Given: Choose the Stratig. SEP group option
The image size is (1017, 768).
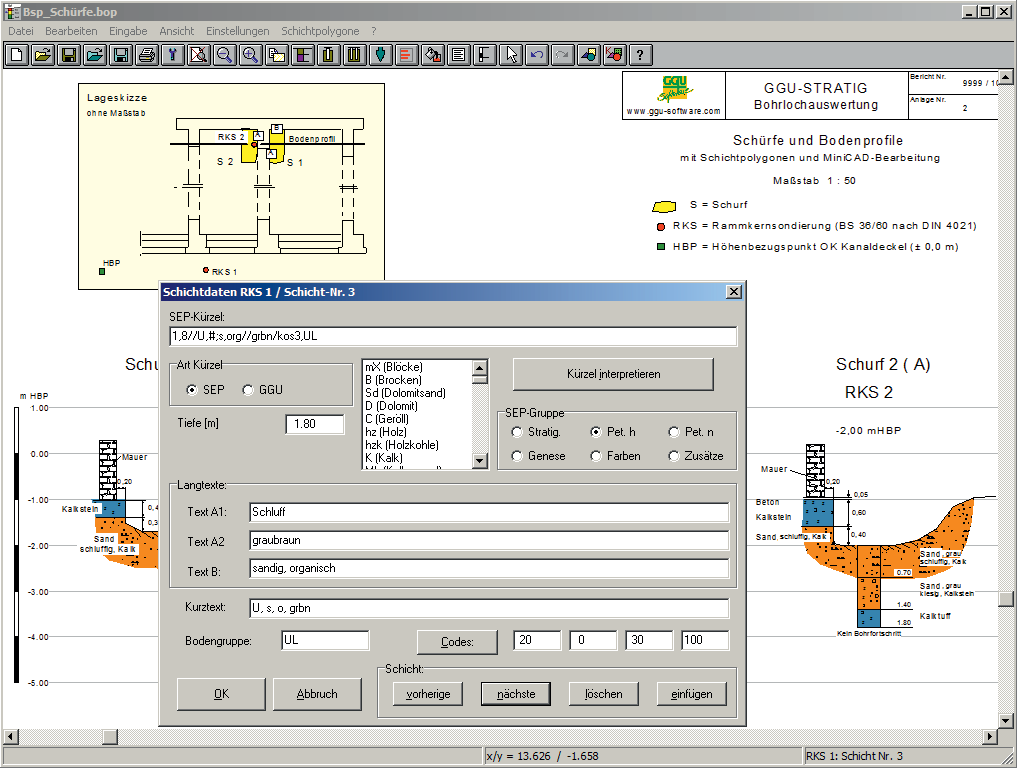Looking at the screenshot, I should pyautogui.click(x=517, y=432).
